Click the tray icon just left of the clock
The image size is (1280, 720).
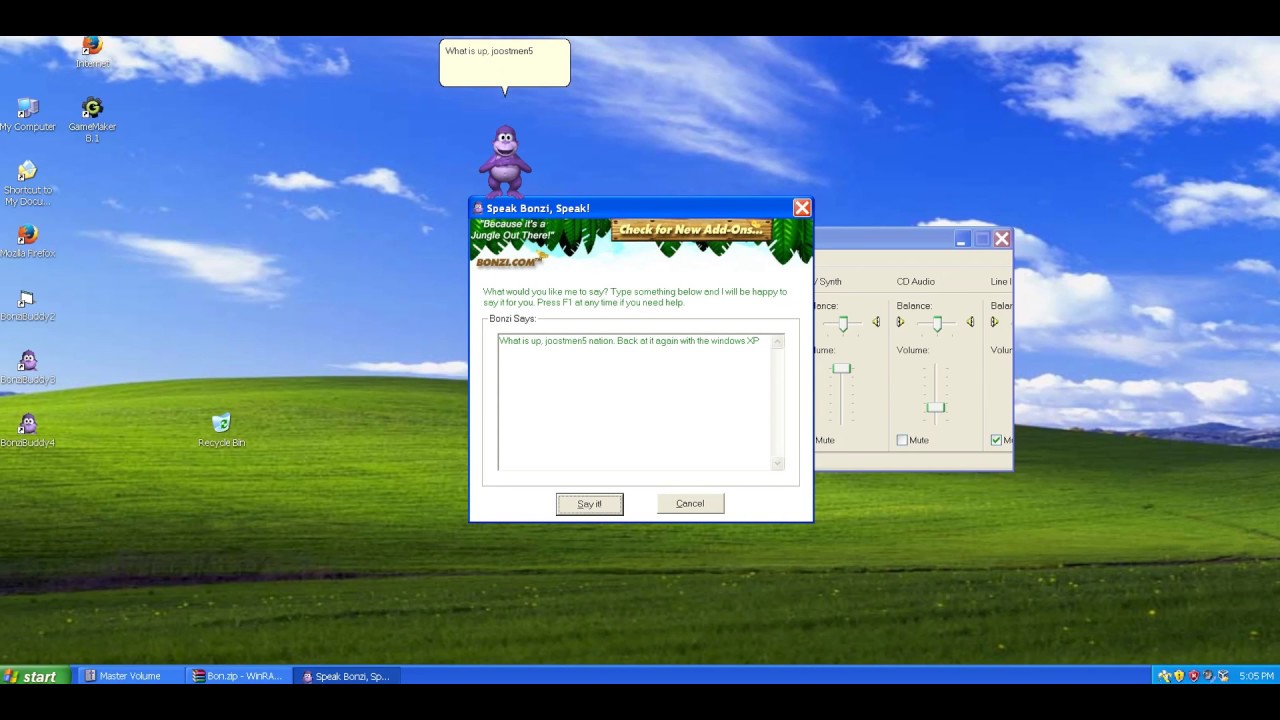(1223, 676)
